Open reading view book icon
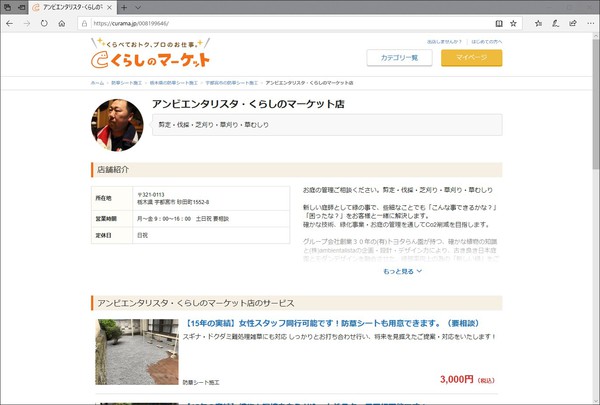 pyautogui.click(x=499, y=23)
